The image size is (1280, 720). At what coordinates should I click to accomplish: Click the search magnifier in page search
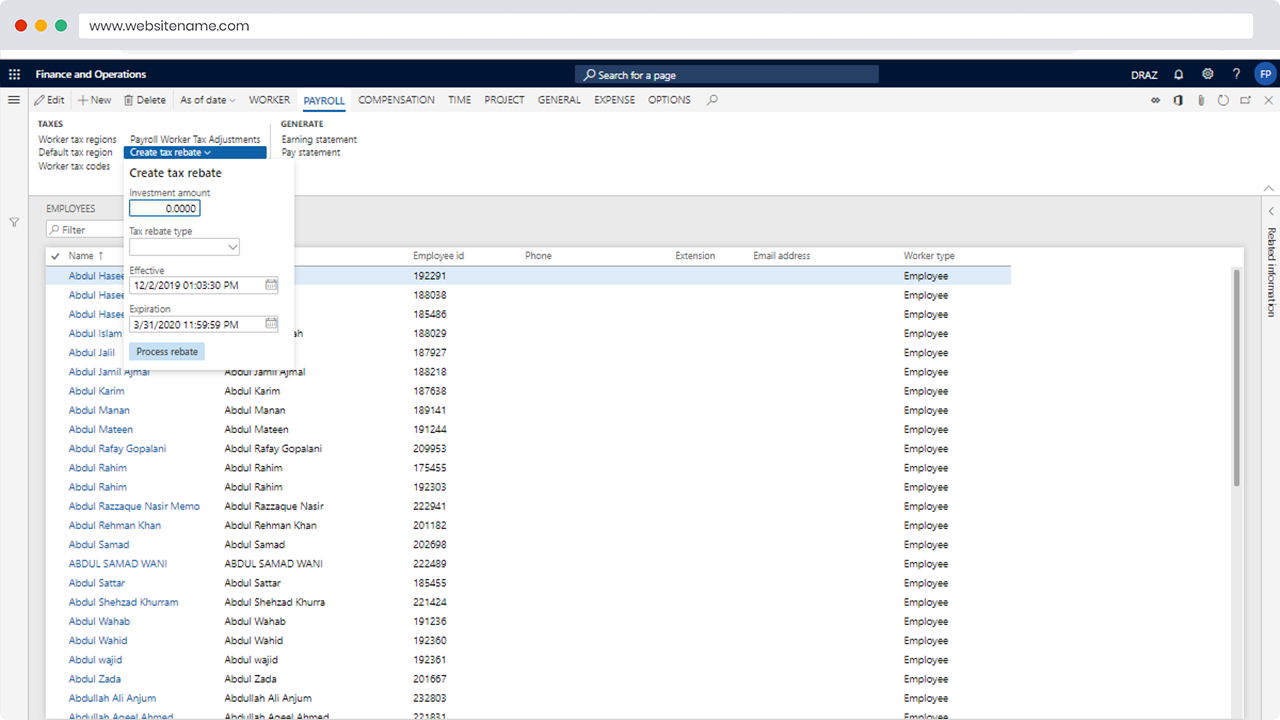590,75
